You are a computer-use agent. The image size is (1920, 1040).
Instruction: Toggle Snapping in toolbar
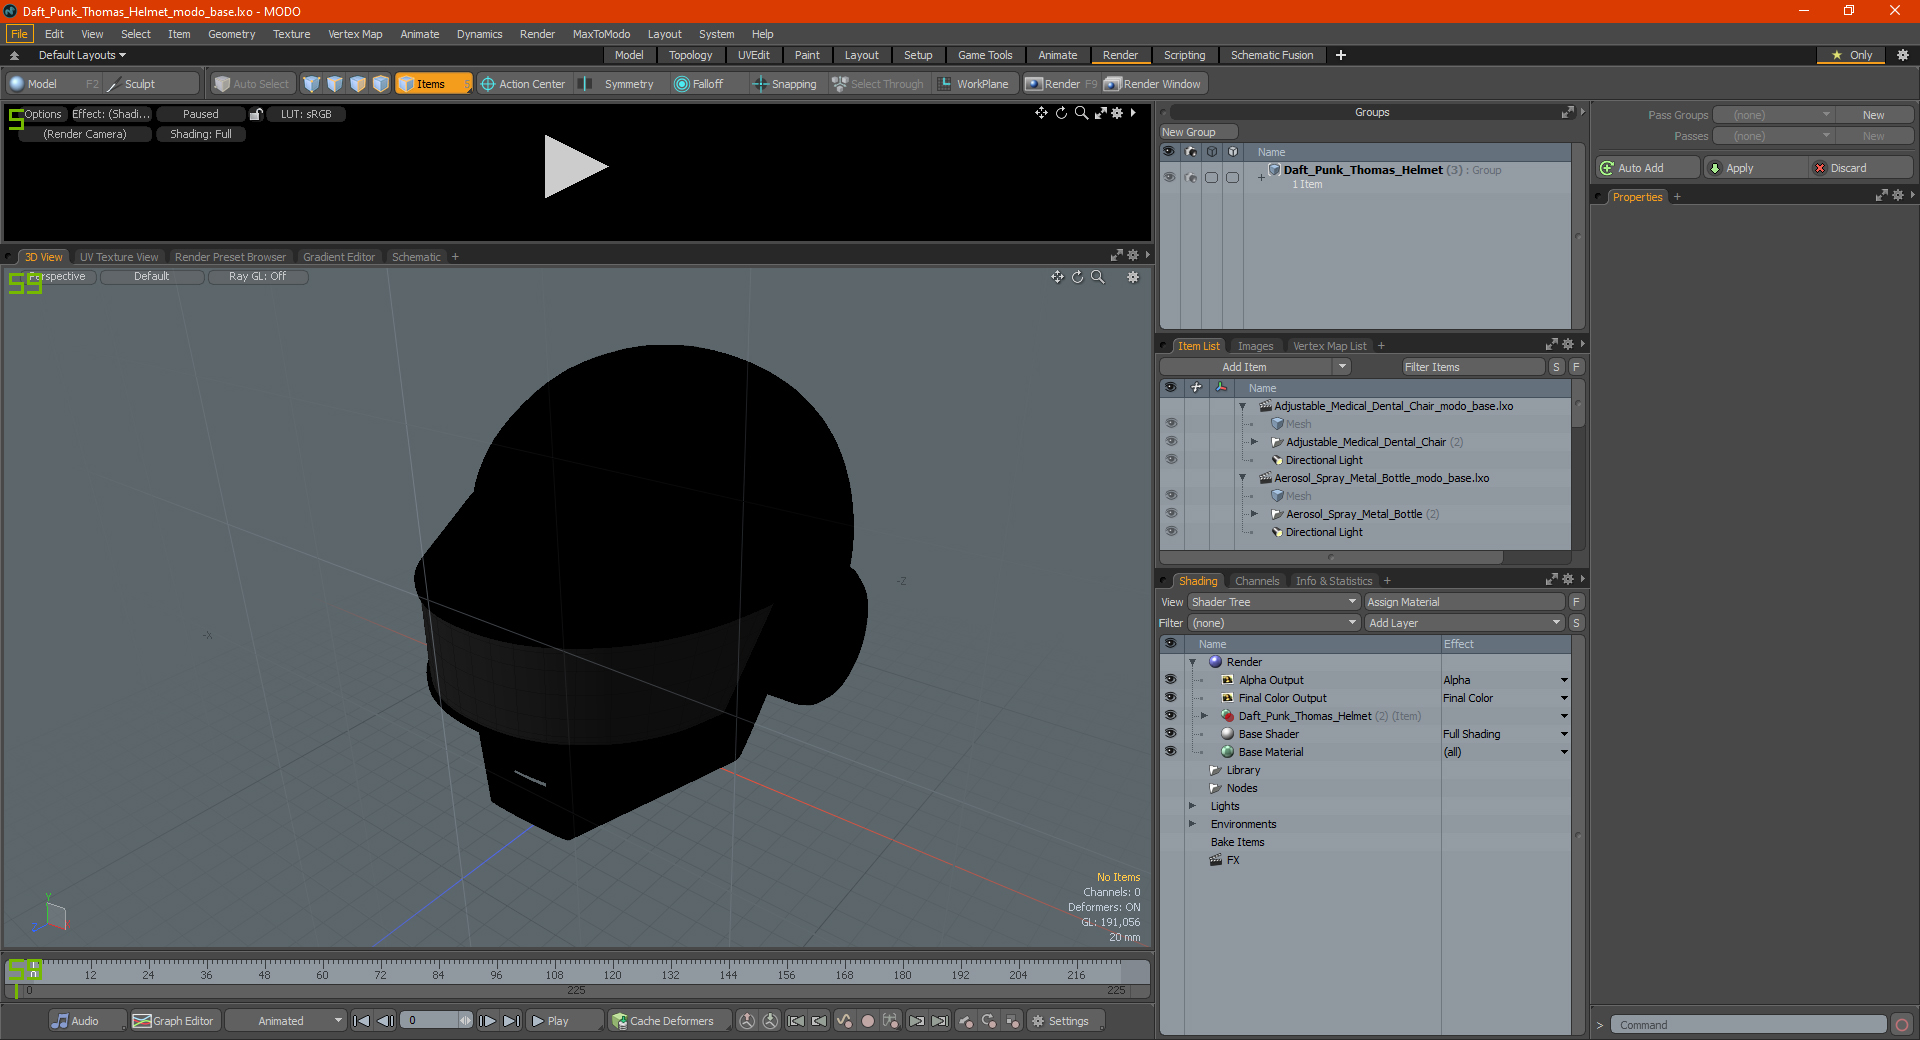(x=785, y=84)
